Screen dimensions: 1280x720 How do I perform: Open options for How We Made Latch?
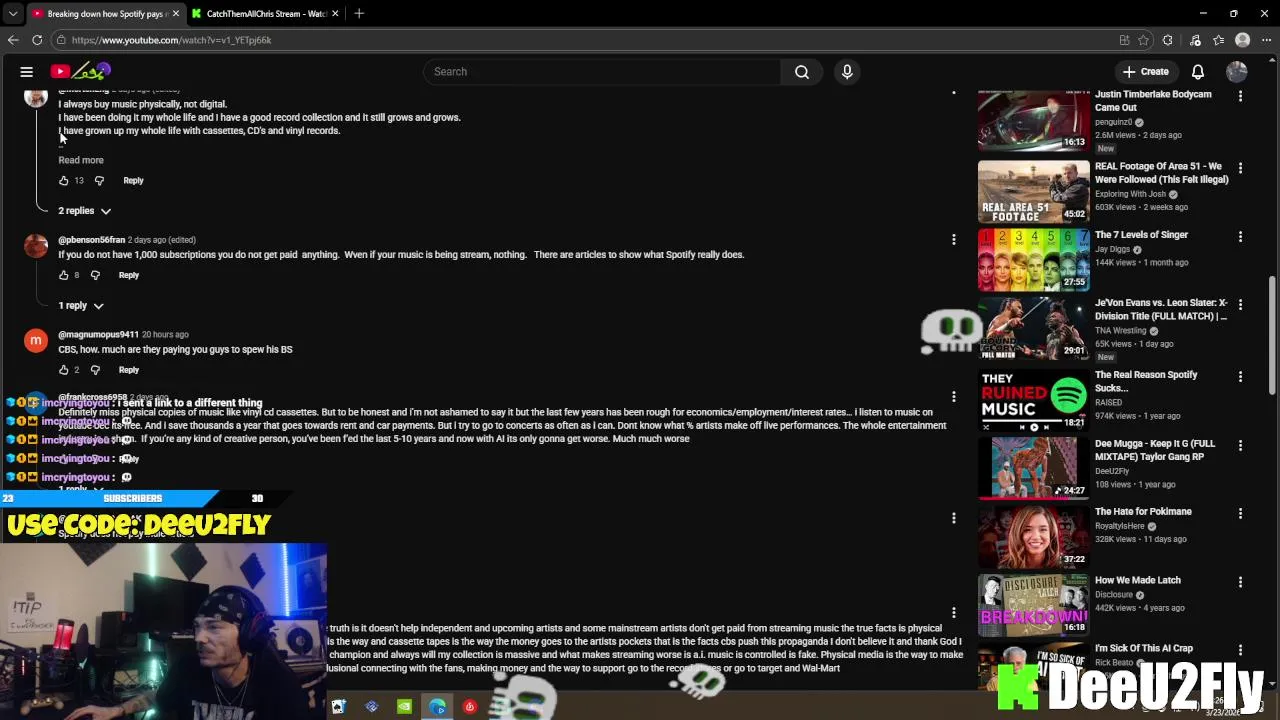click(1241, 582)
